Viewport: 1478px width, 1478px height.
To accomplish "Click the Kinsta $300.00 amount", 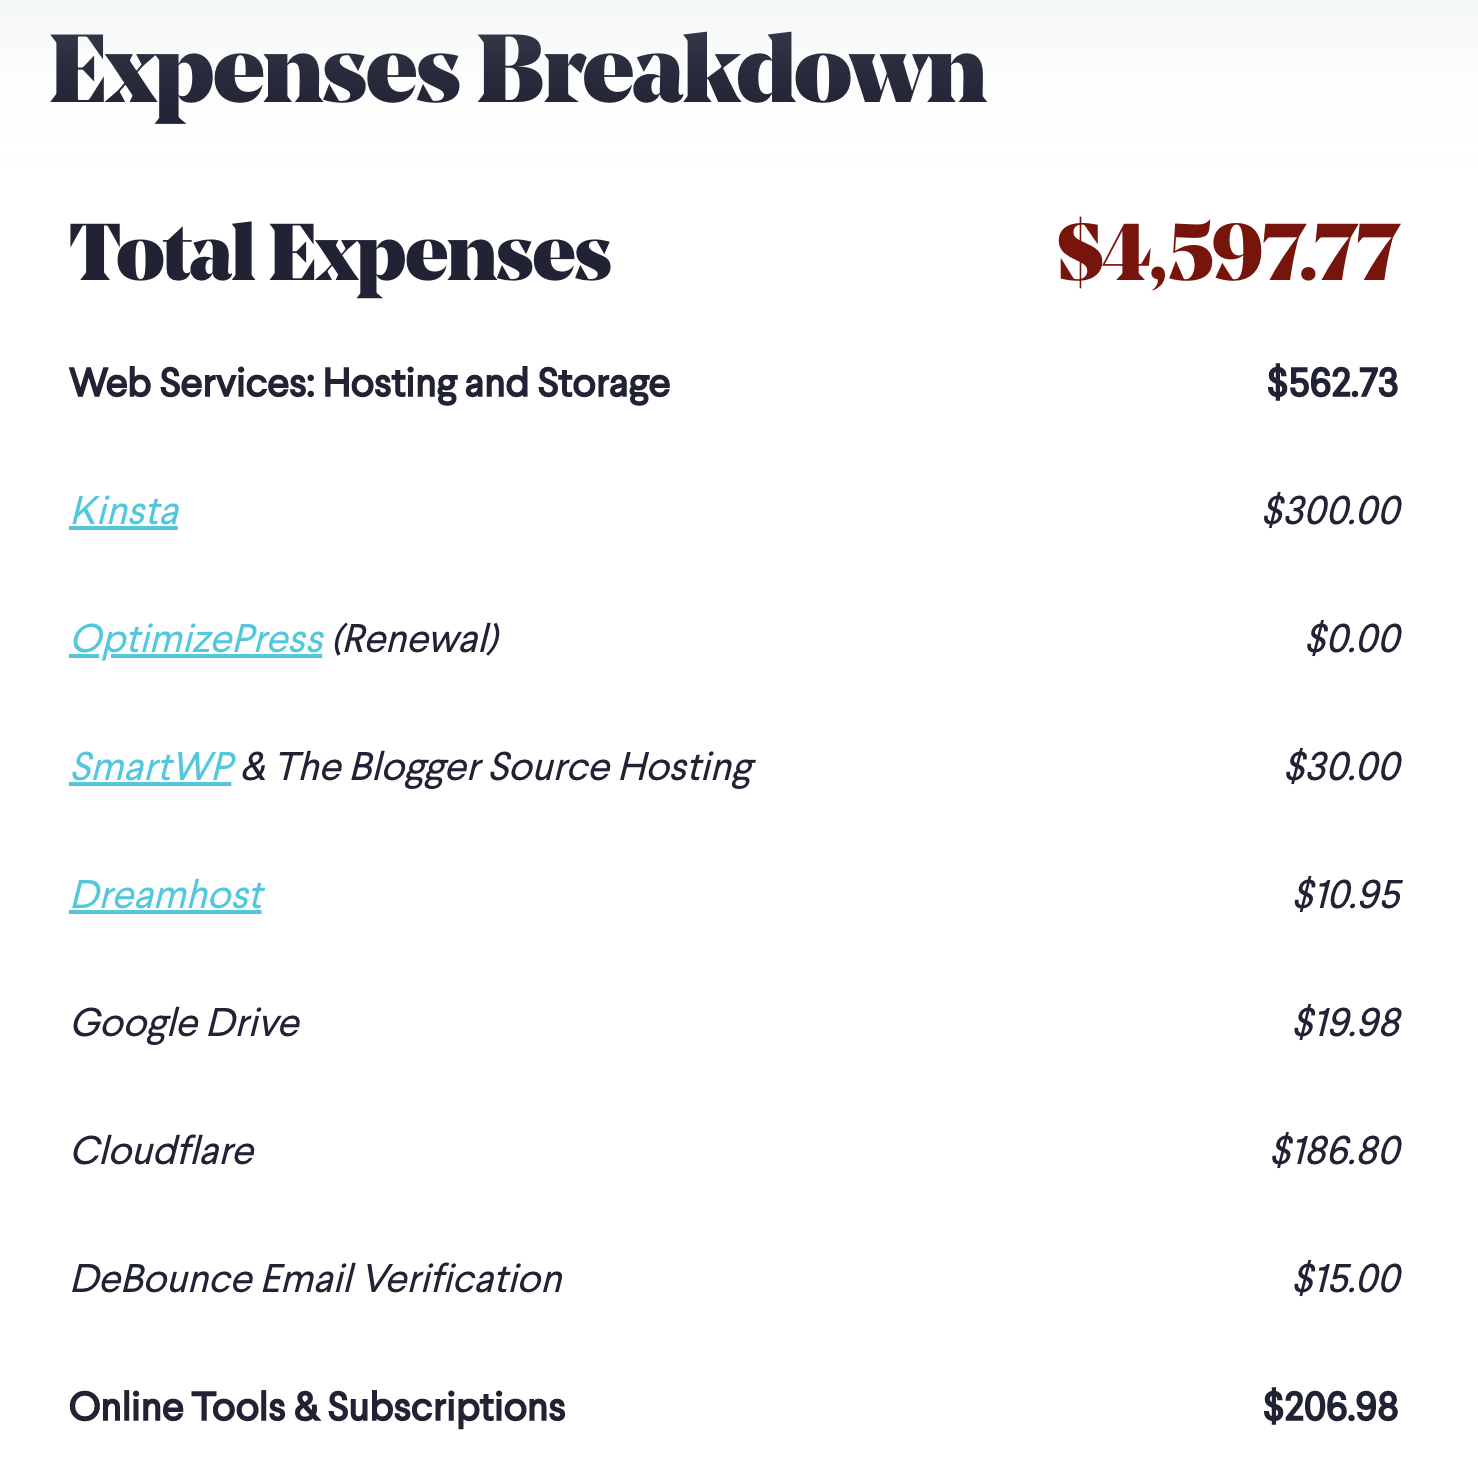I will click(1332, 511).
